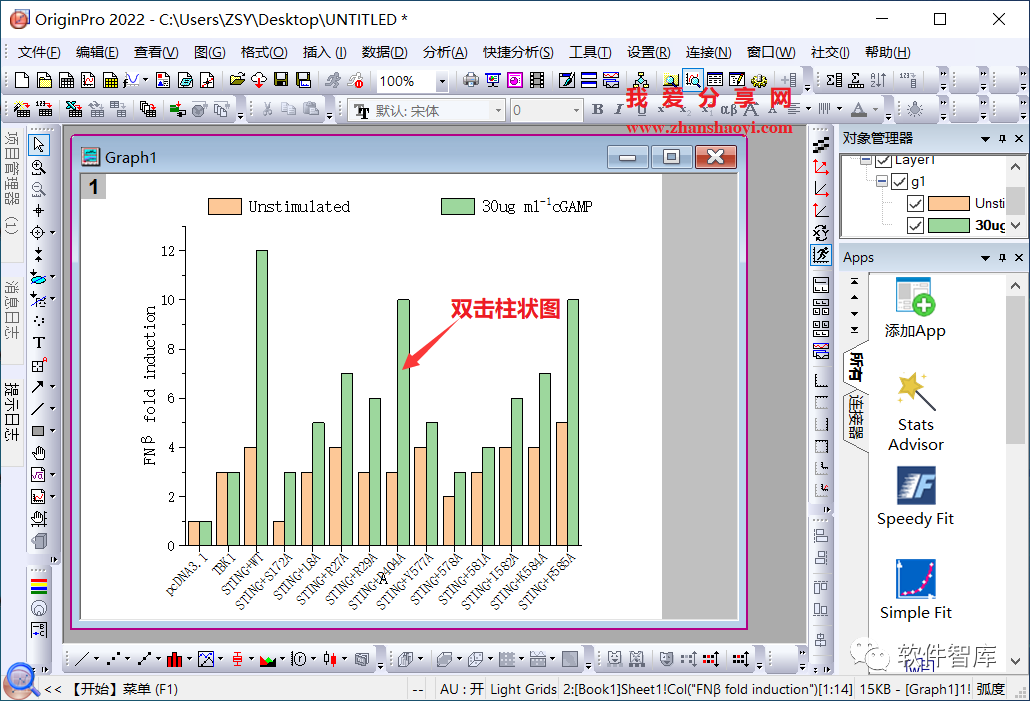Toggle the g1 group checkbox
The width and height of the screenshot is (1030, 701).
(899, 181)
